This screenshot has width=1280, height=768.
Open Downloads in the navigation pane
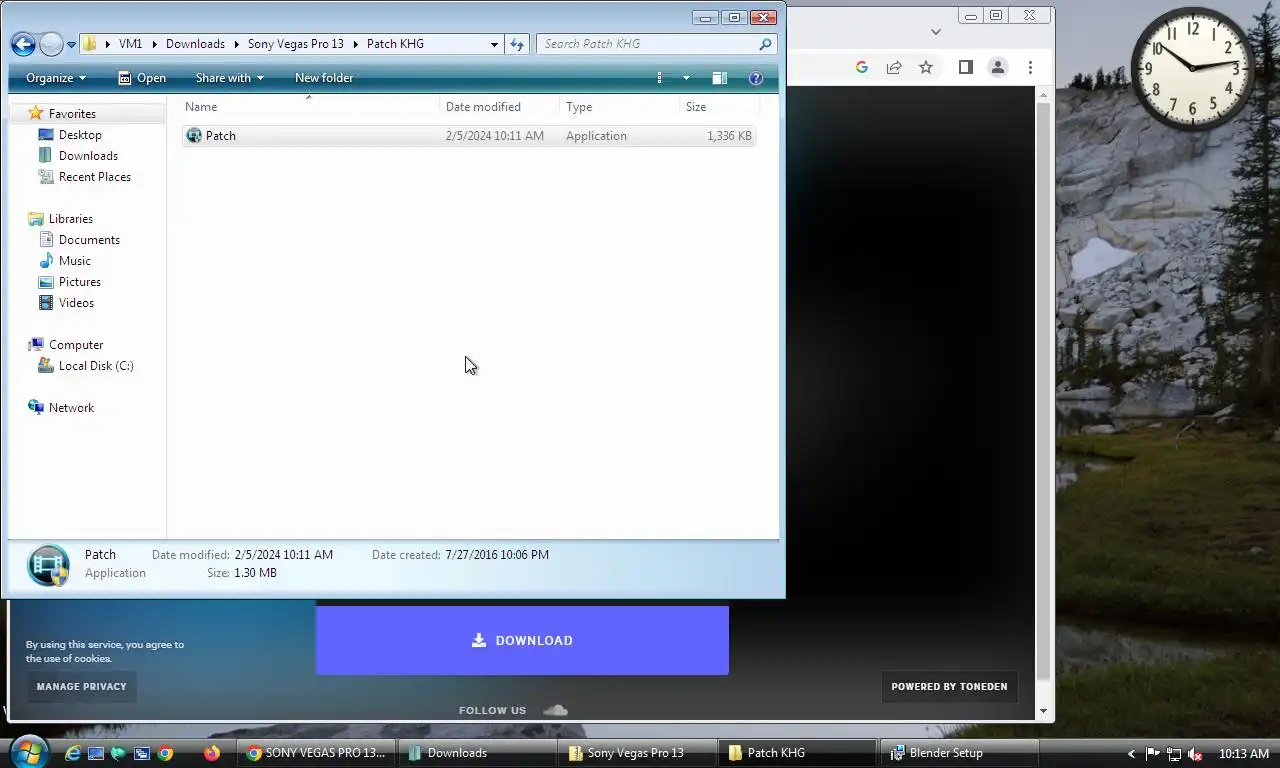tap(78, 156)
